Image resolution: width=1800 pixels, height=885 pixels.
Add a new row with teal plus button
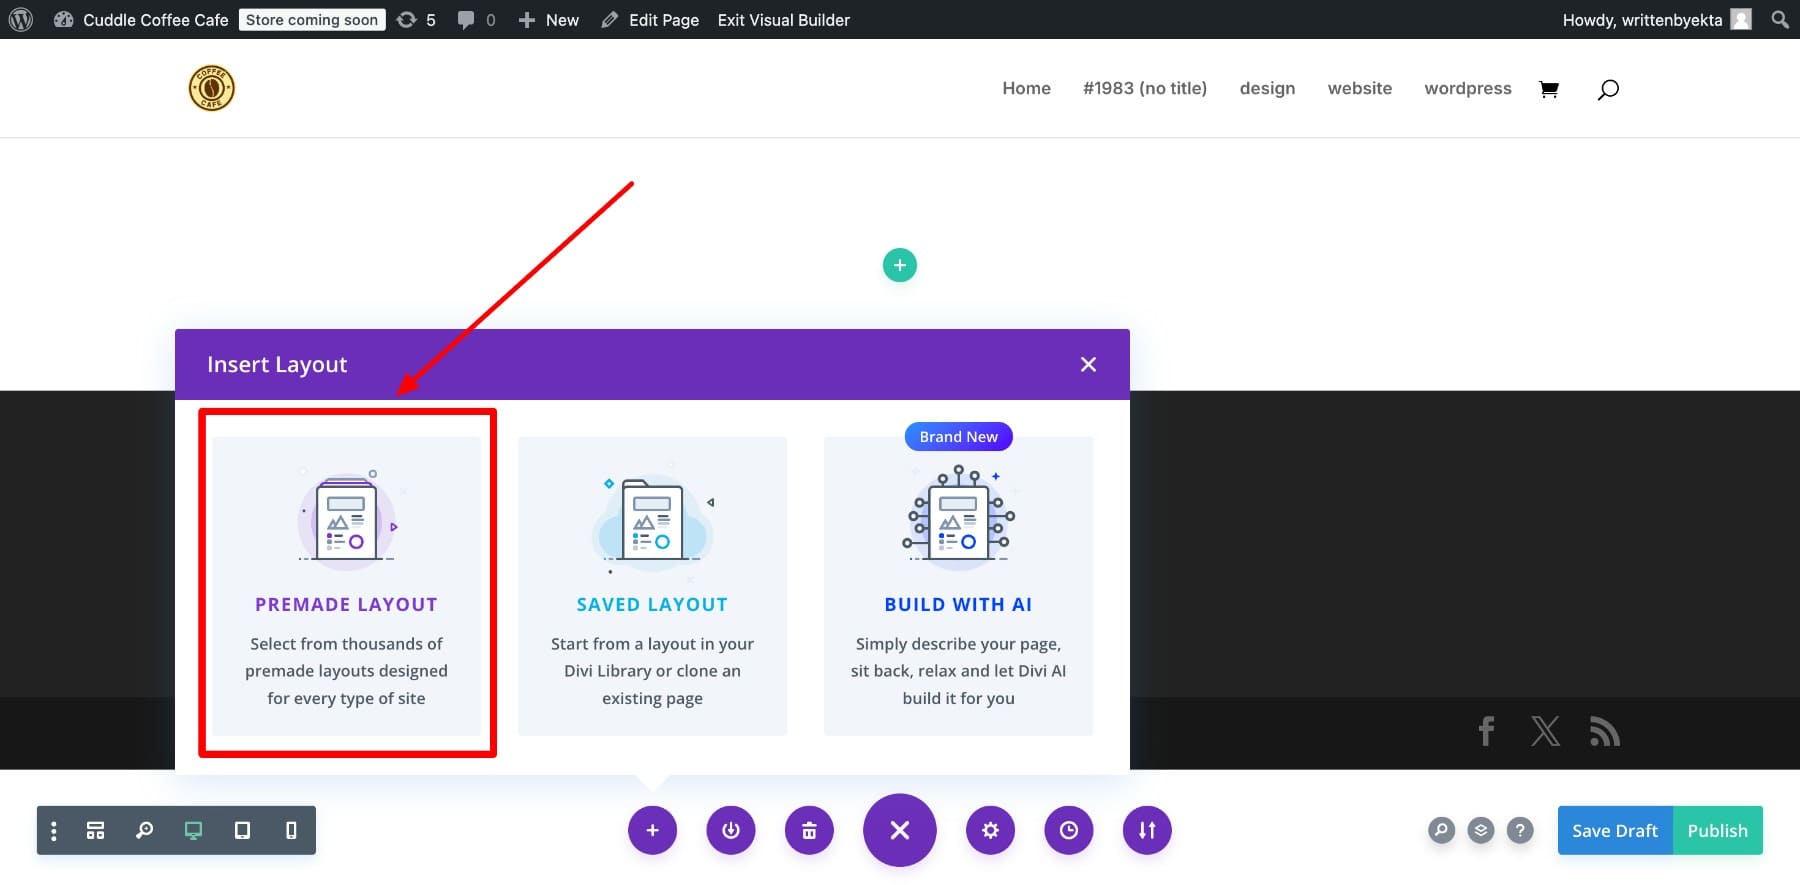pyautogui.click(x=899, y=265)
